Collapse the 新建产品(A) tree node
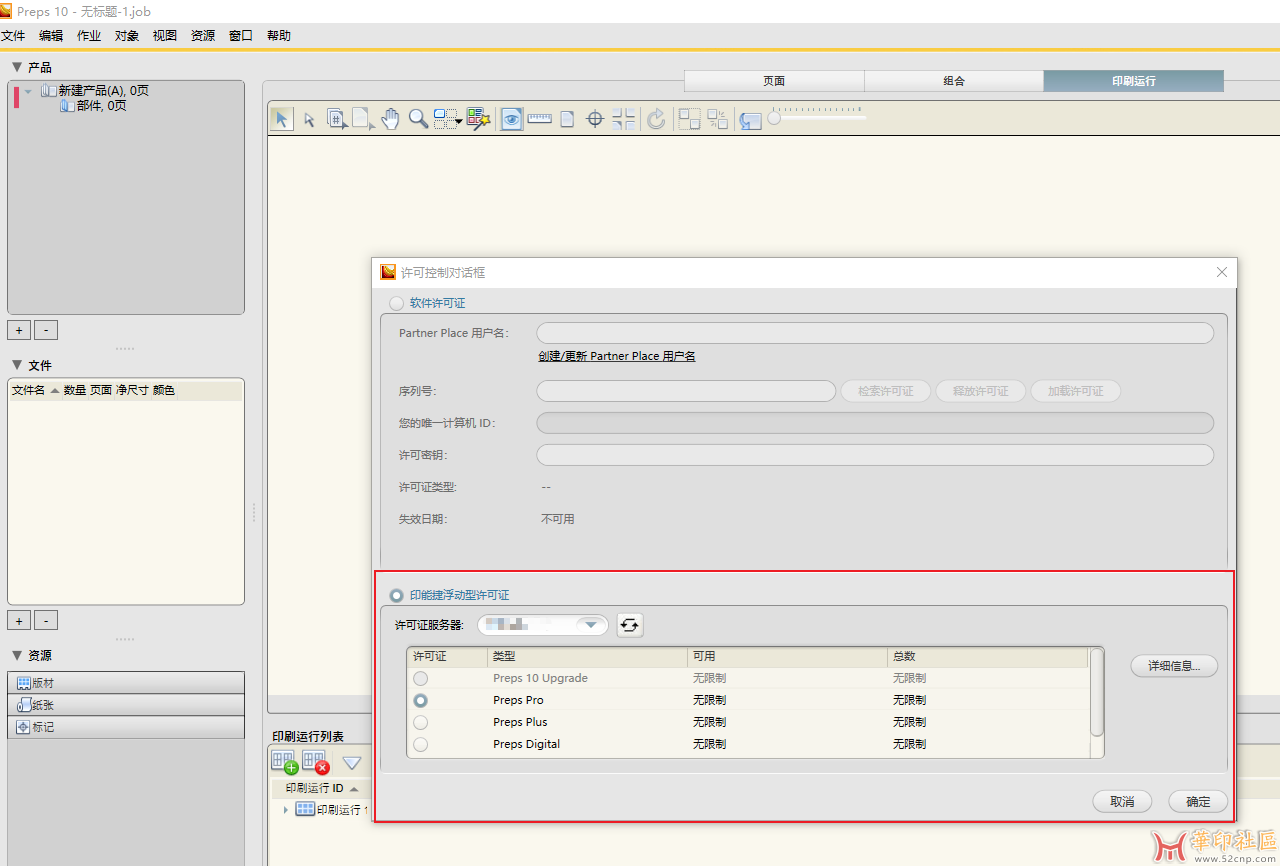 click(28, 91)
